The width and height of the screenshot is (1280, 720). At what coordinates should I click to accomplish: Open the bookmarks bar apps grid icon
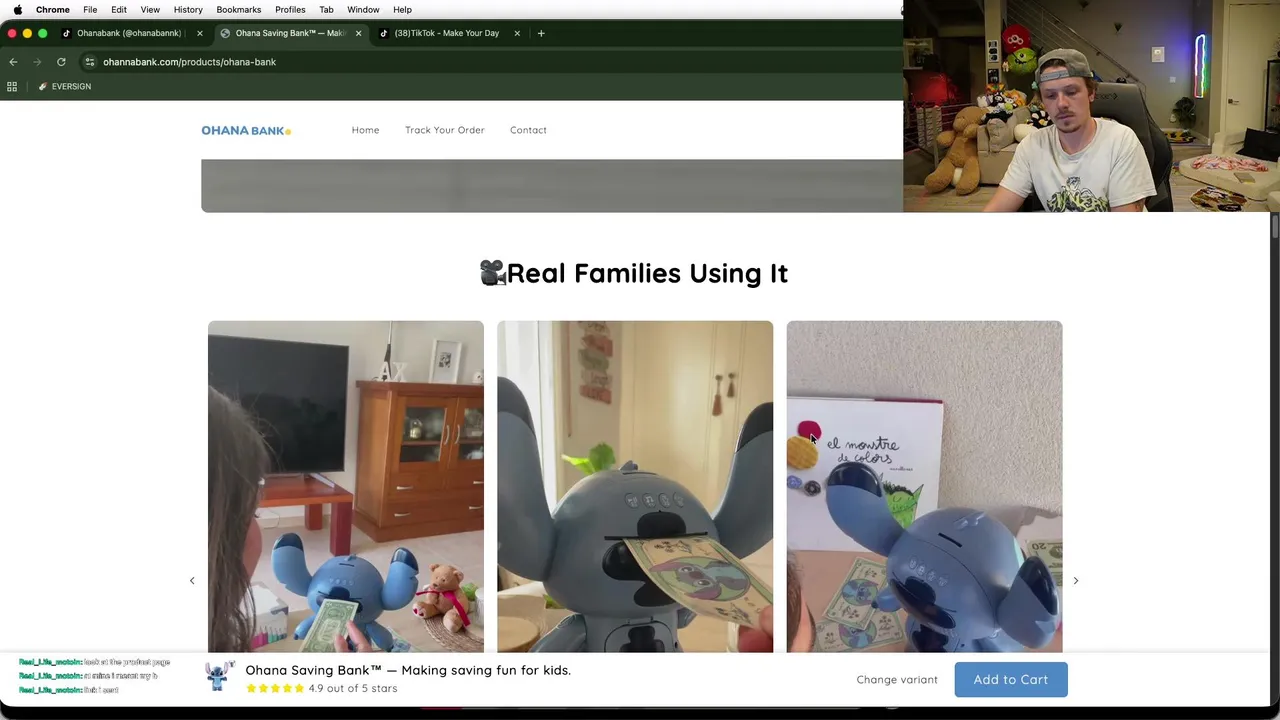tap(12, 87)
